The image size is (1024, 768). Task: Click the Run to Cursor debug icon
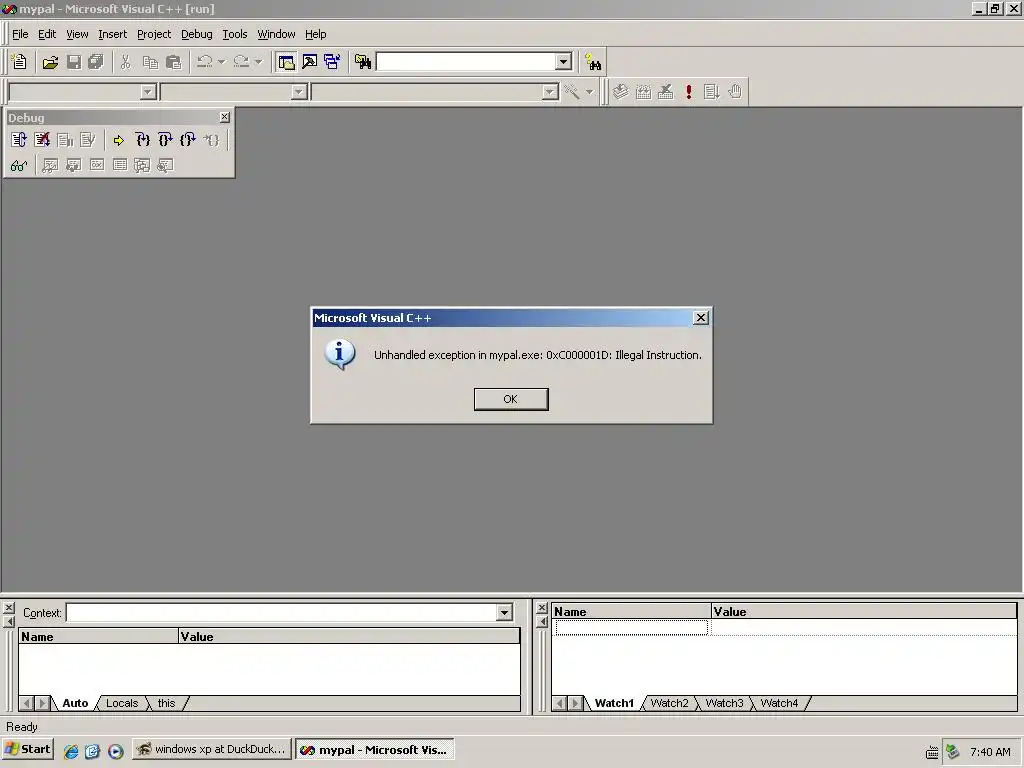click(x=211, y=140)
